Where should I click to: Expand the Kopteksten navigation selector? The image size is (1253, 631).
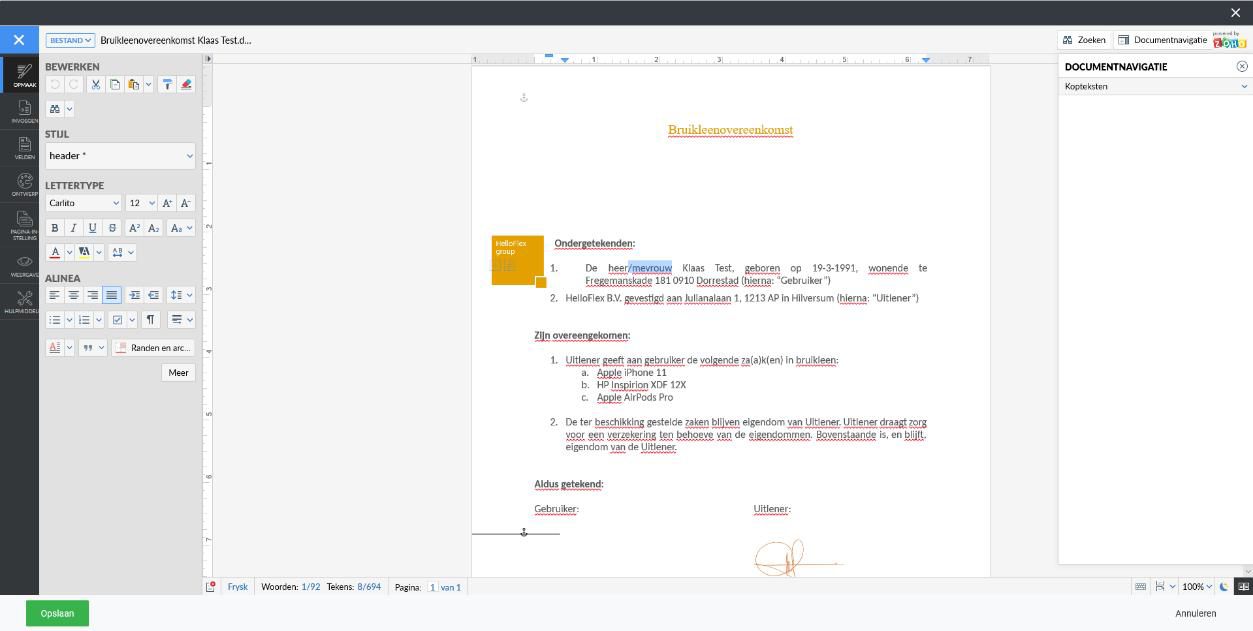(1154, 87)
